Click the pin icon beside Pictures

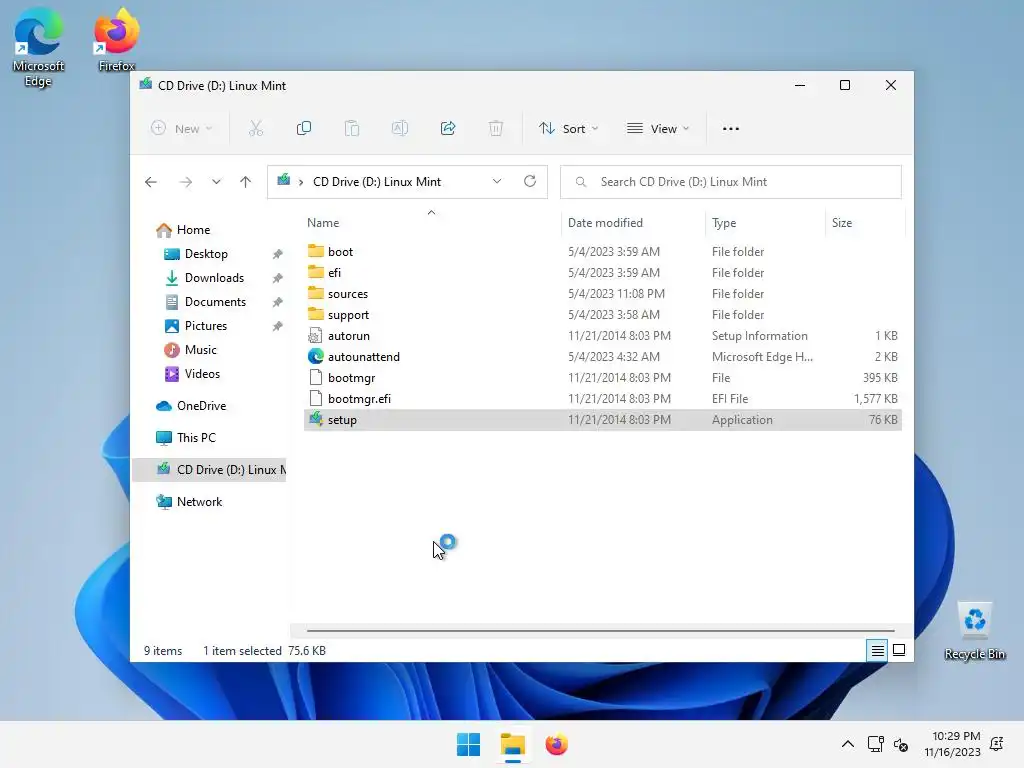[278, 326]
